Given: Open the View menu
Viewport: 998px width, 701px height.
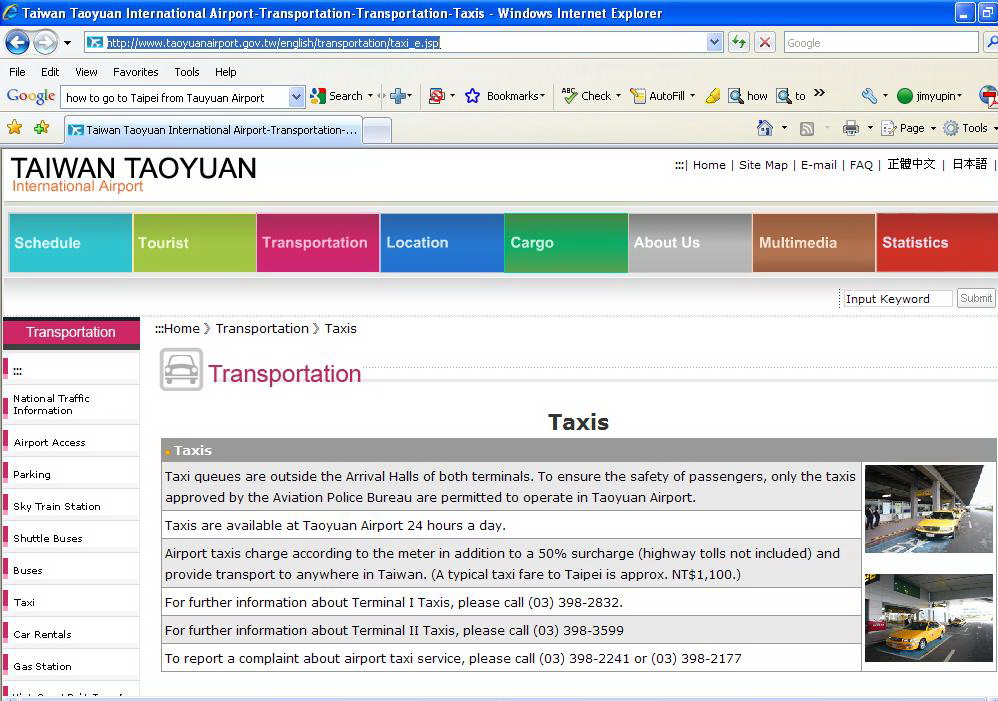Looking at the screenshot, I should 86,72.
